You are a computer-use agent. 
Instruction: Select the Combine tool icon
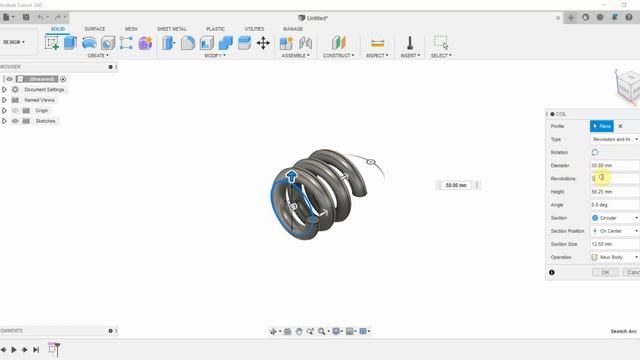225,43
